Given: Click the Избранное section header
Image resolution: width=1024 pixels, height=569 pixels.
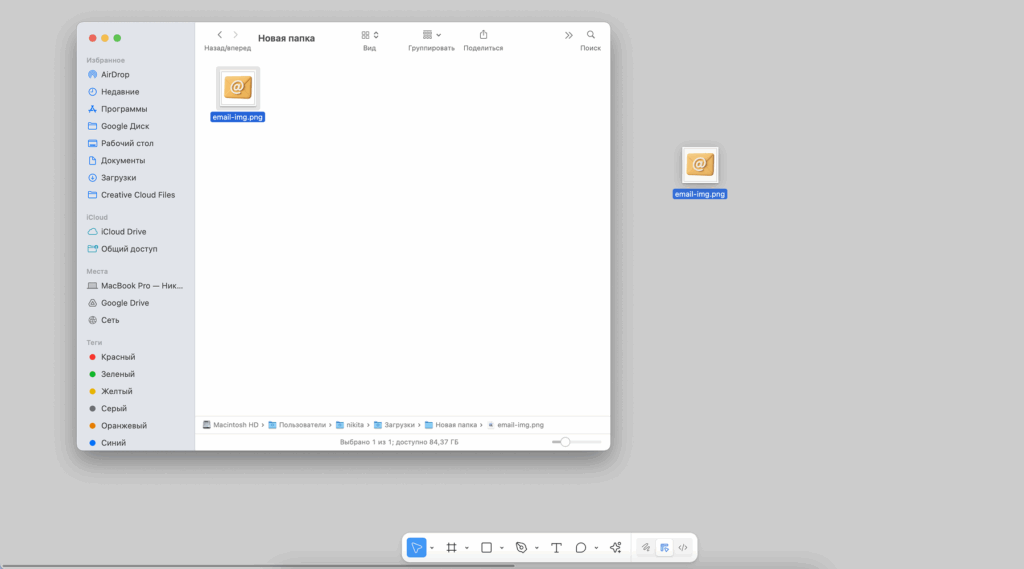Looking at the screenshot, I should tap(106, 60).
